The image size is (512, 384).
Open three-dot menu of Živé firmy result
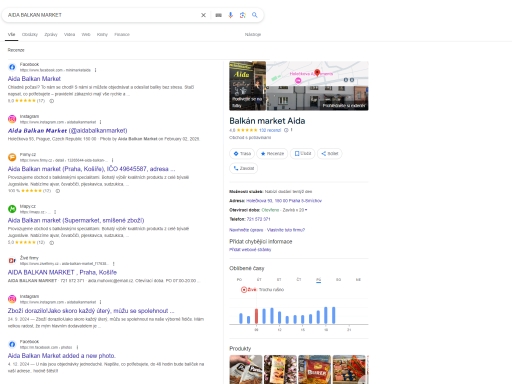[x=114, y=264]
